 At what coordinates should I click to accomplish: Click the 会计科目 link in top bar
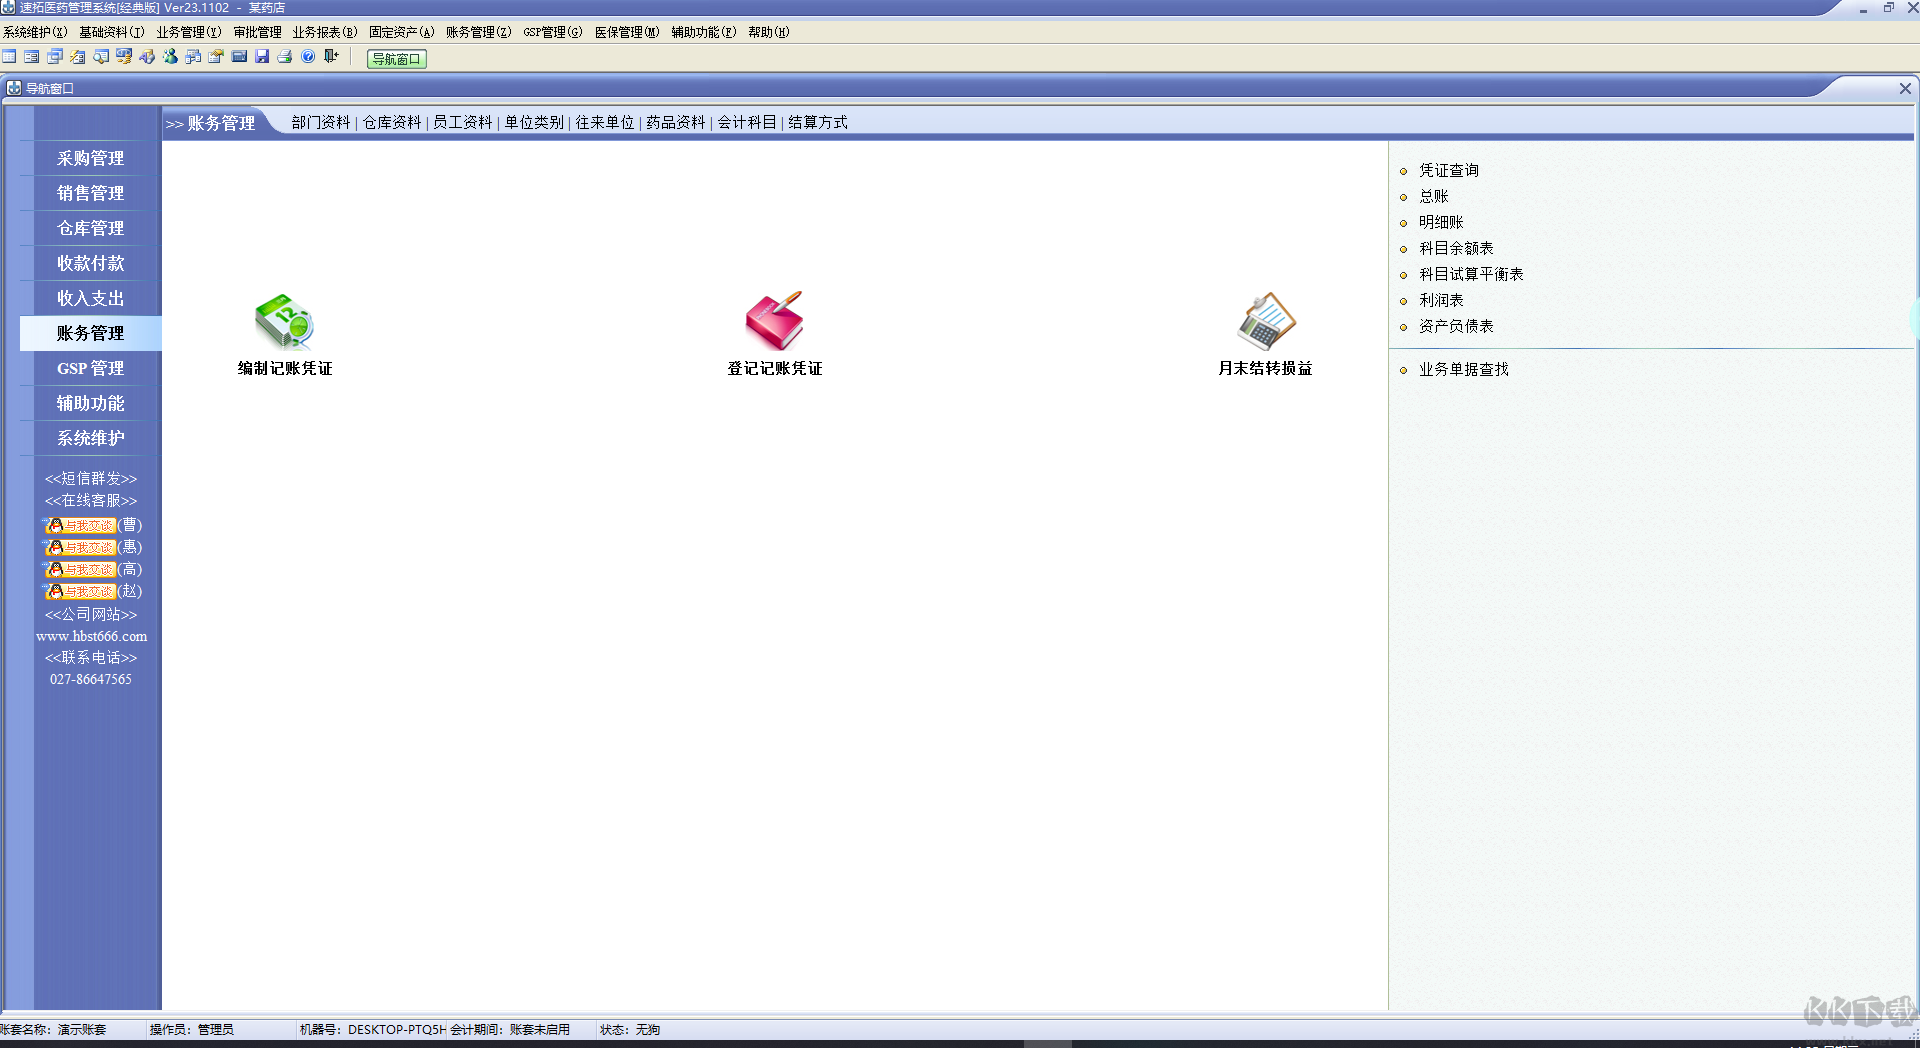click(x=747, y=122)
